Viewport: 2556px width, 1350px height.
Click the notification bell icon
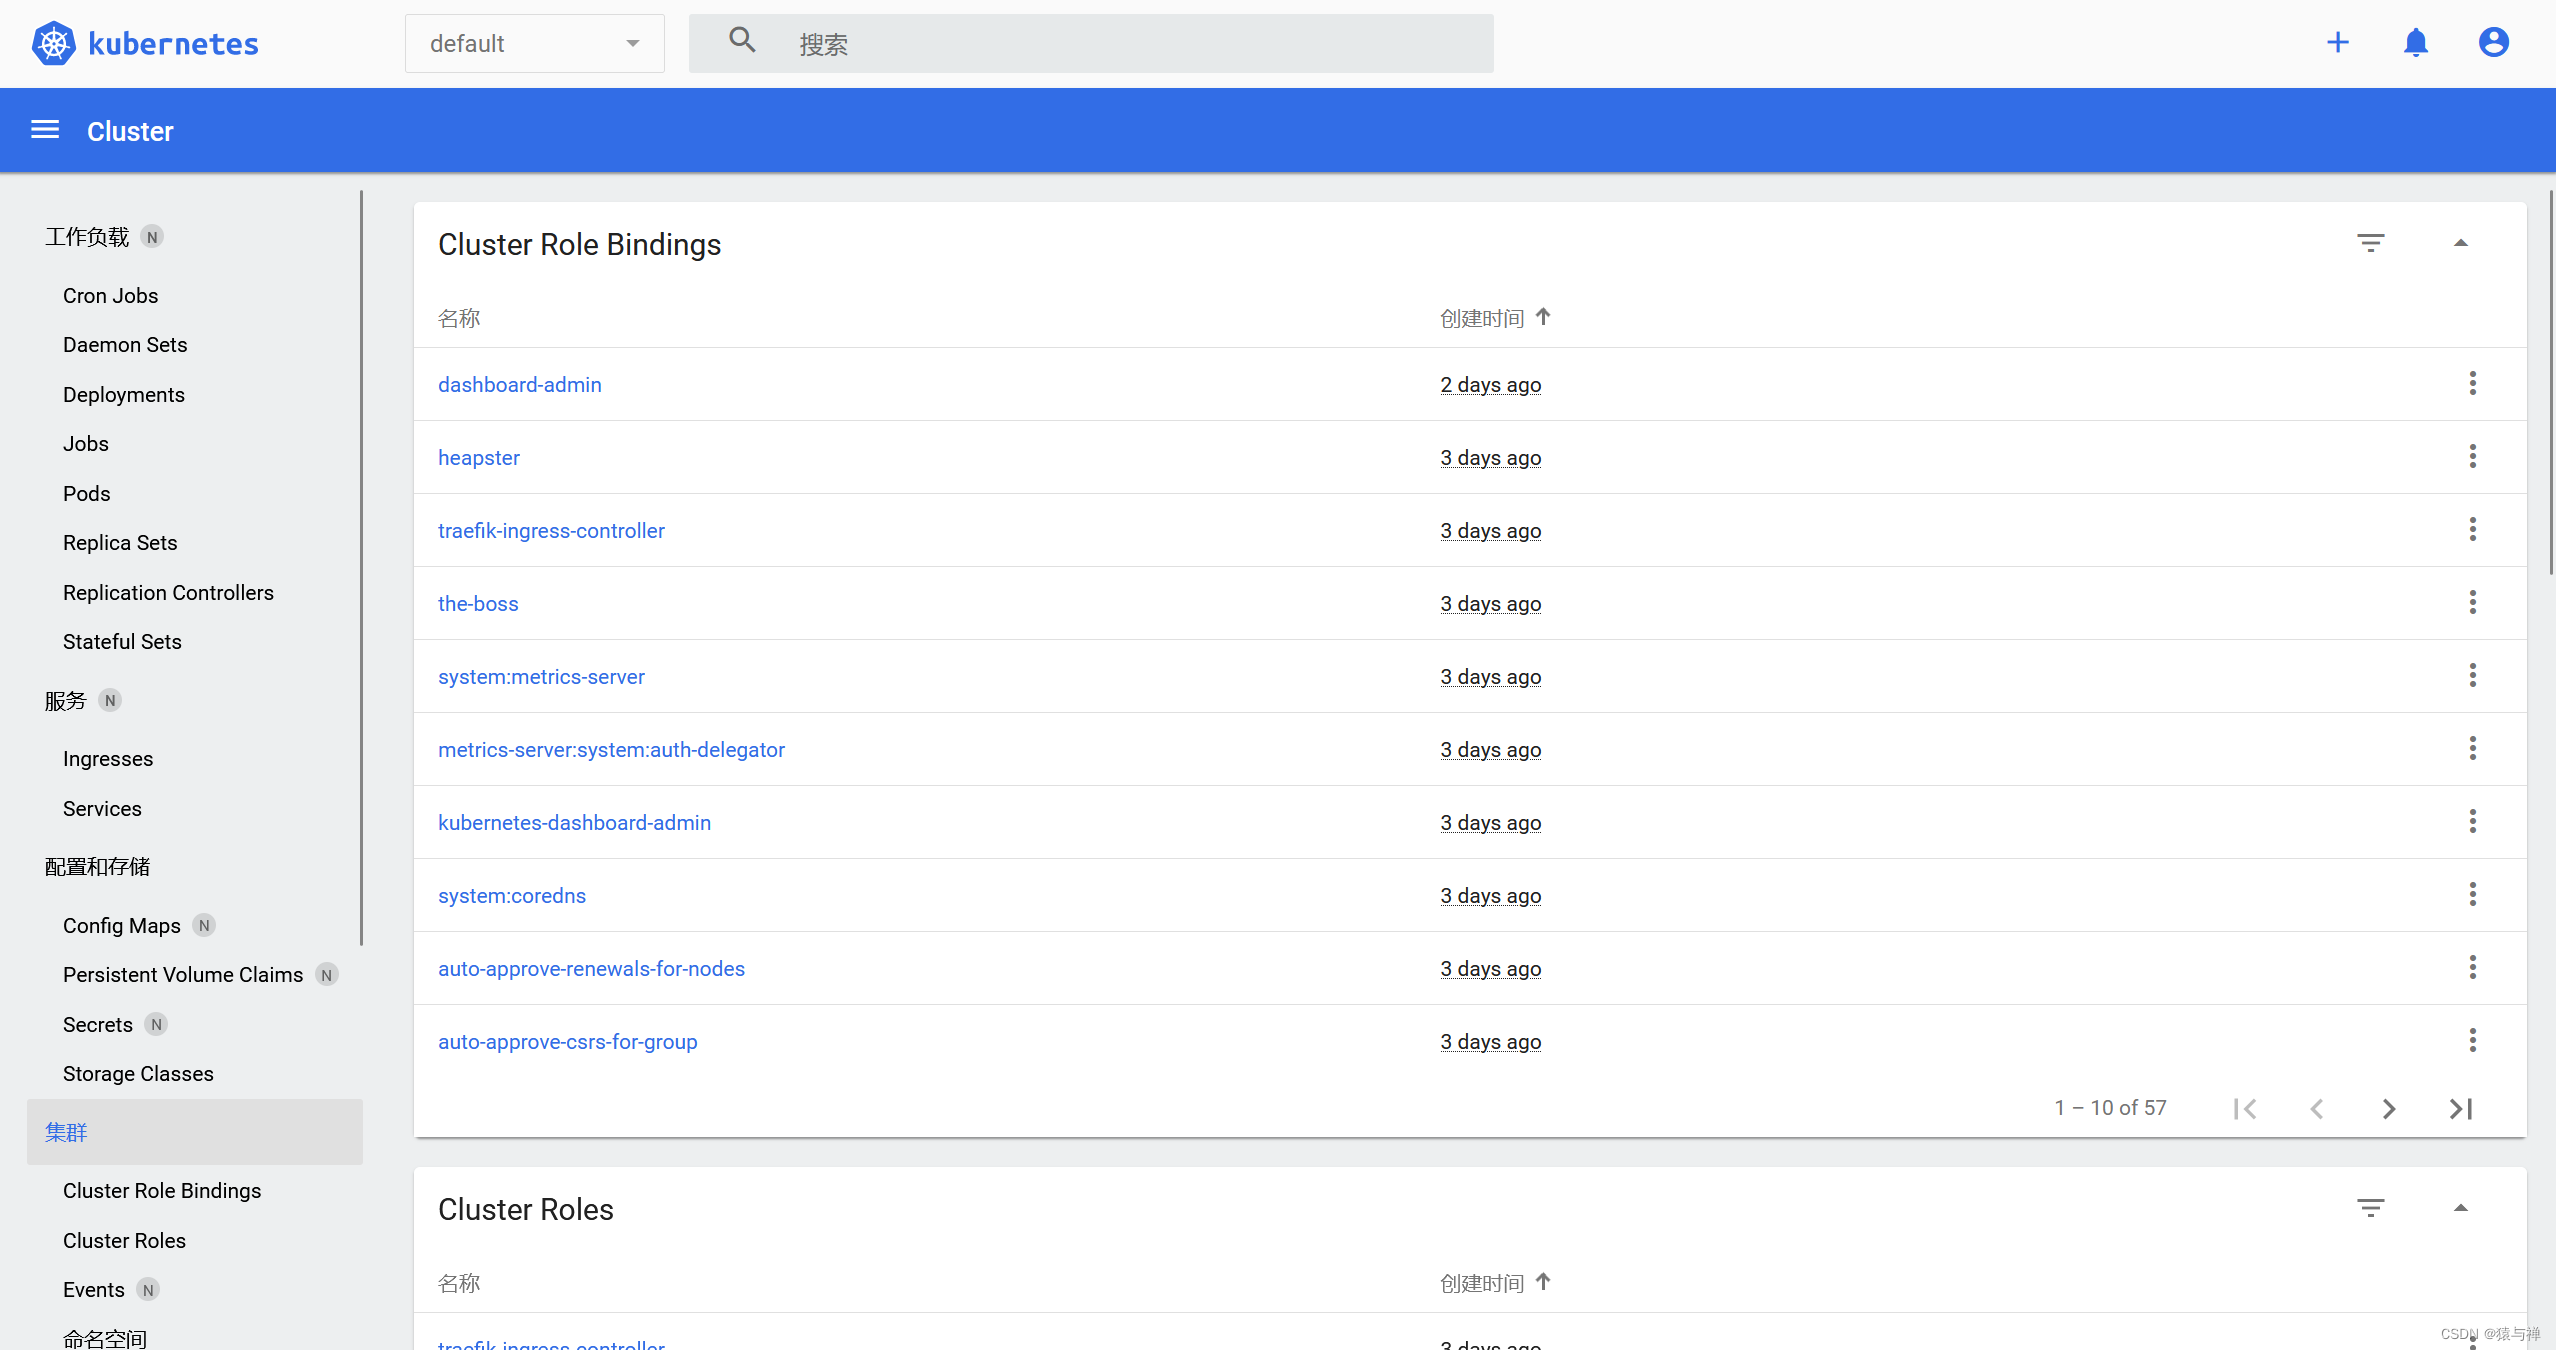(x=2414, y=44)
